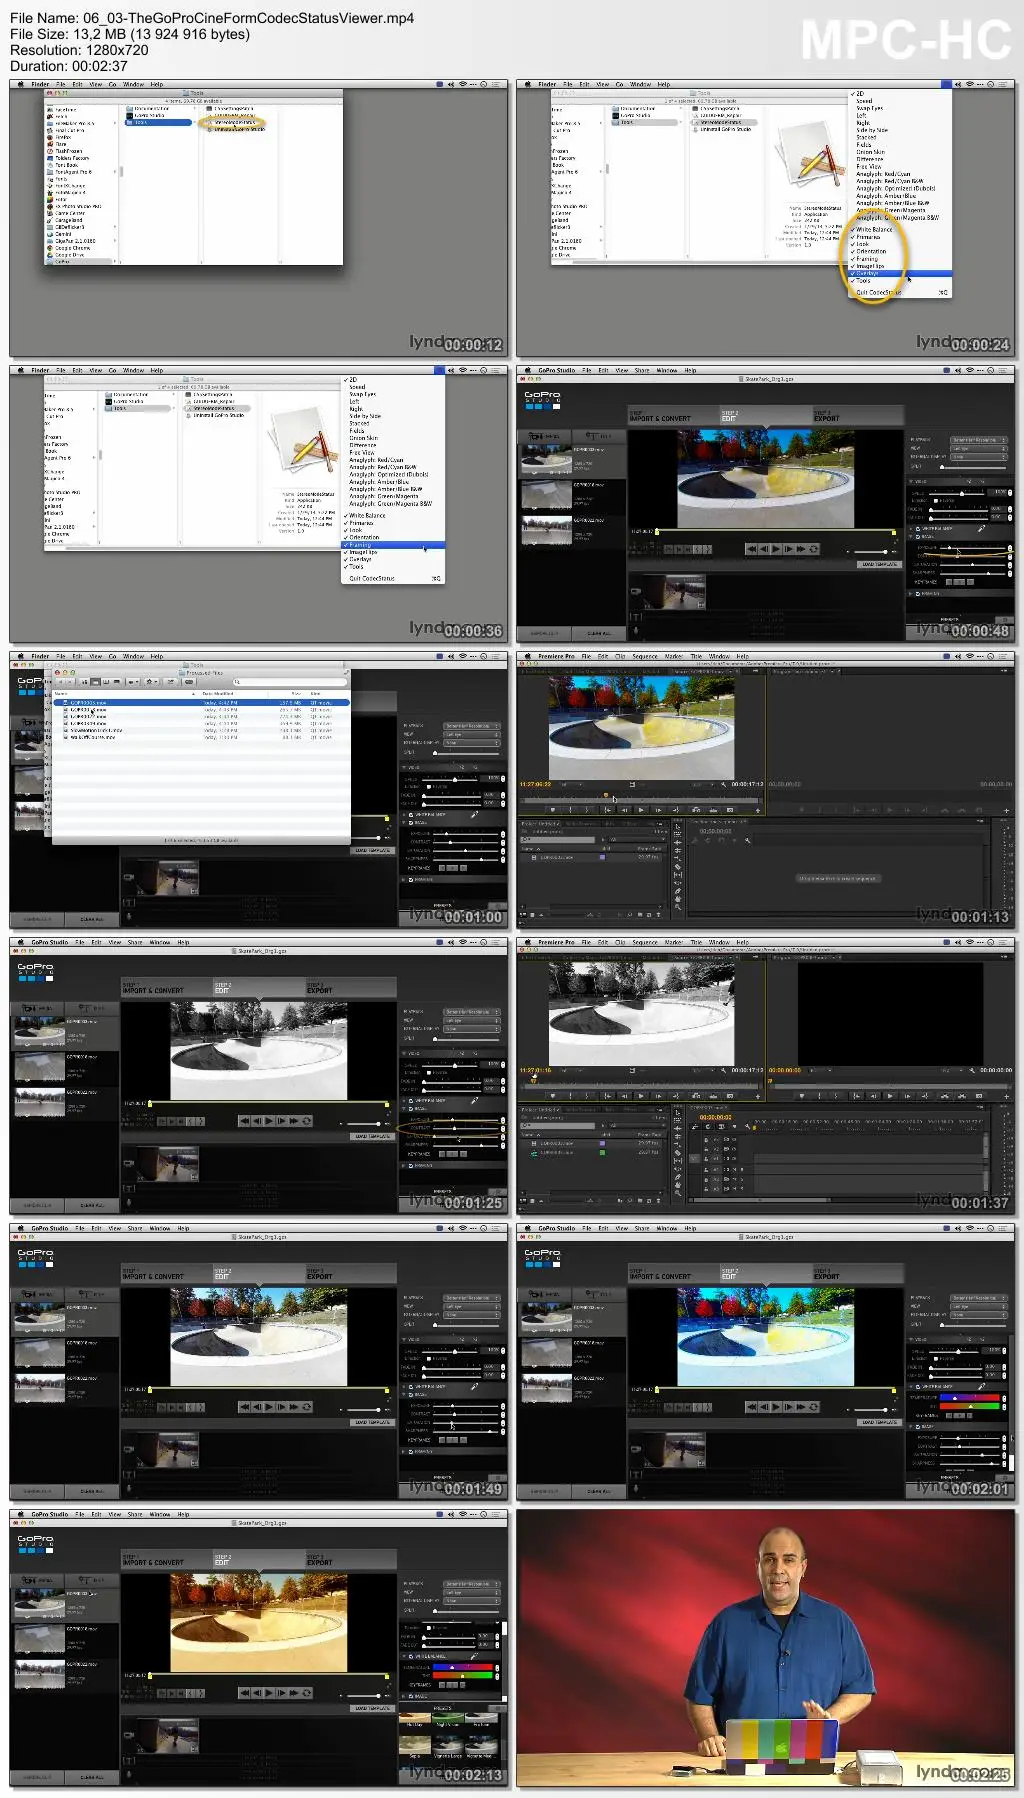Open the Step 1 Import & Convert tab in the 00:00:48 frame
This screenshot has width=1024, height=1798.
point(673,415)
